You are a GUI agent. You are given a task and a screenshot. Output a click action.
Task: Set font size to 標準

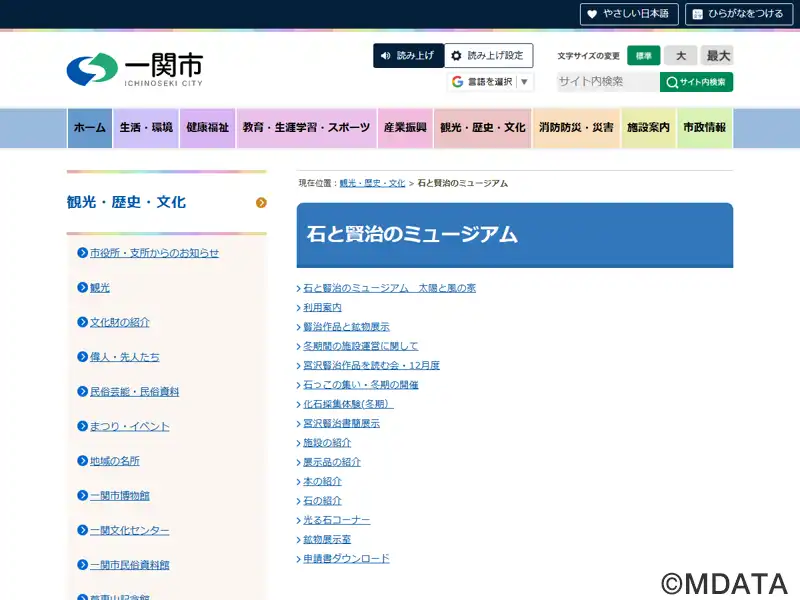click(x=644, y=56)
